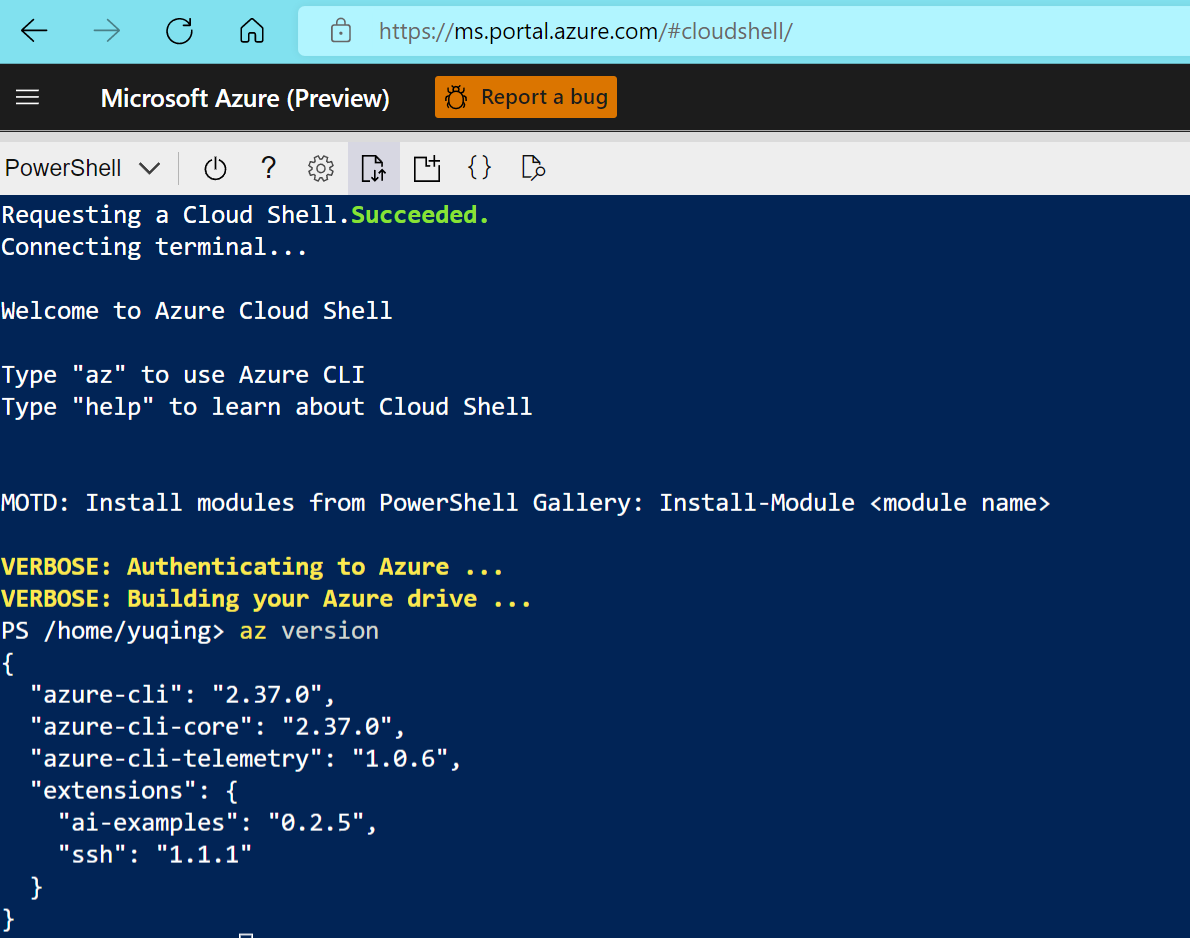1190x938 pixels.
Task: Open a new session icon
Action: coord(427,168)
